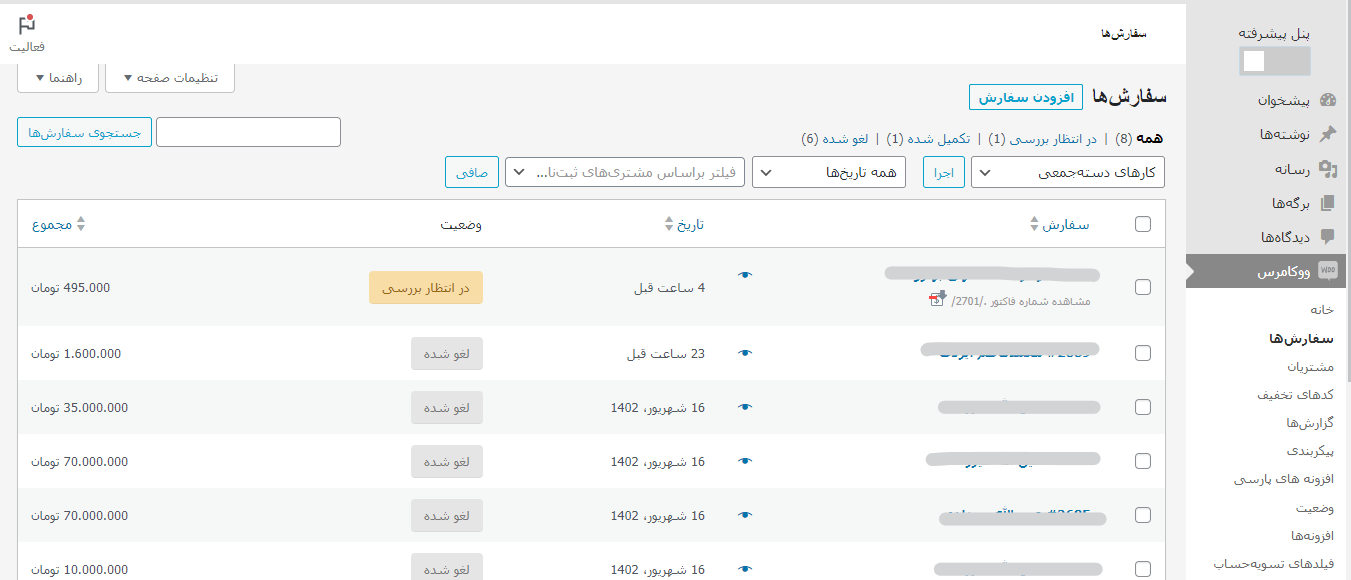Open reports (گزارش‌ها) submenu item
The image size is (1351, 580).
tap(1311, 423)
